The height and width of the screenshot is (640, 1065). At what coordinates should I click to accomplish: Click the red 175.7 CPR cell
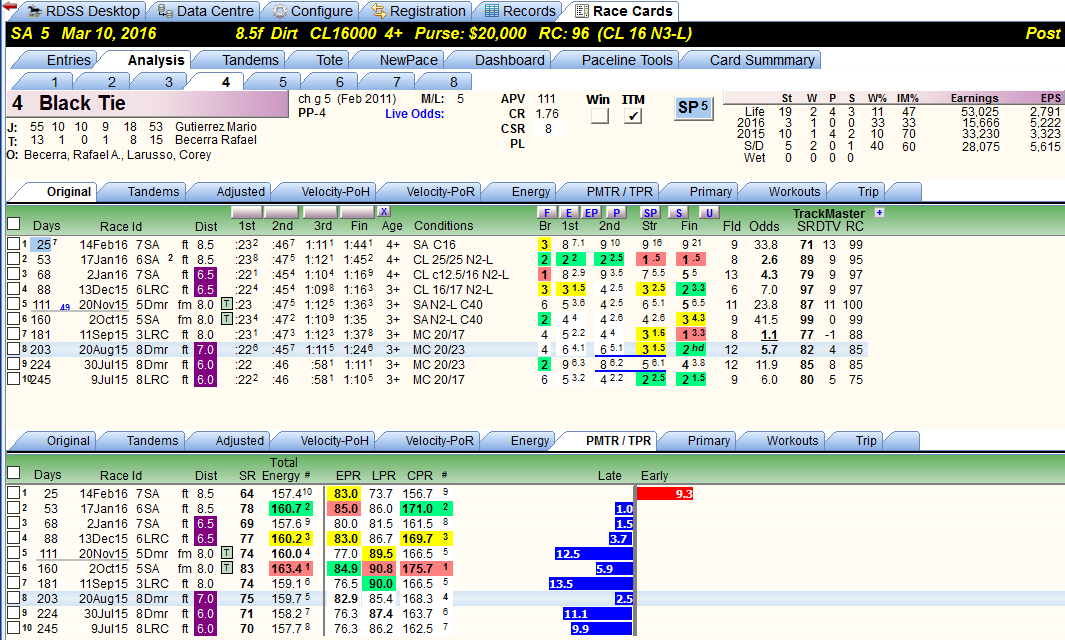[x=425, y=568]
